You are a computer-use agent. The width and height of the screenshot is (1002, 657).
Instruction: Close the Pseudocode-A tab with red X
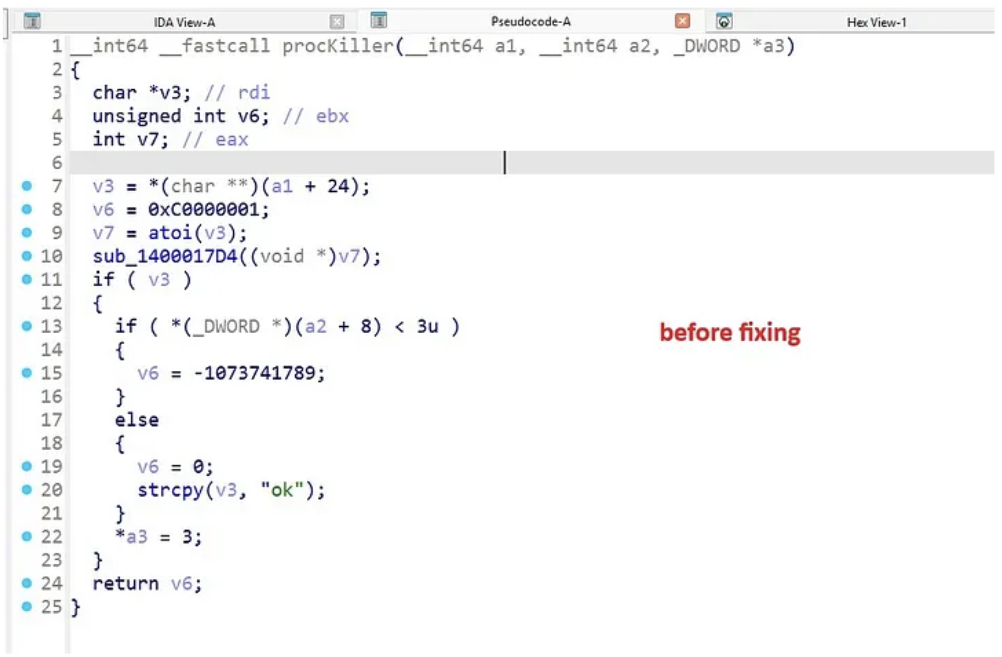(x=683, y=21)
